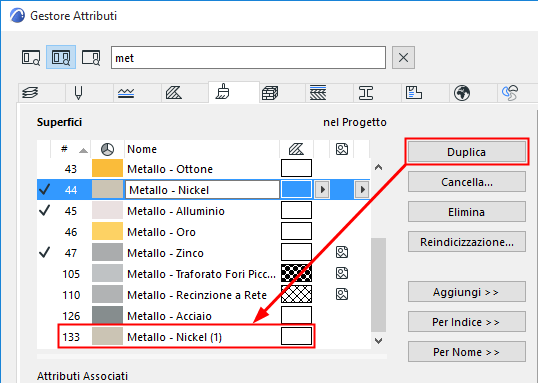This screenshot has width=538, height=383.
Task: Click orange color swatch of Metallo - Ottone
Action: 107,169
